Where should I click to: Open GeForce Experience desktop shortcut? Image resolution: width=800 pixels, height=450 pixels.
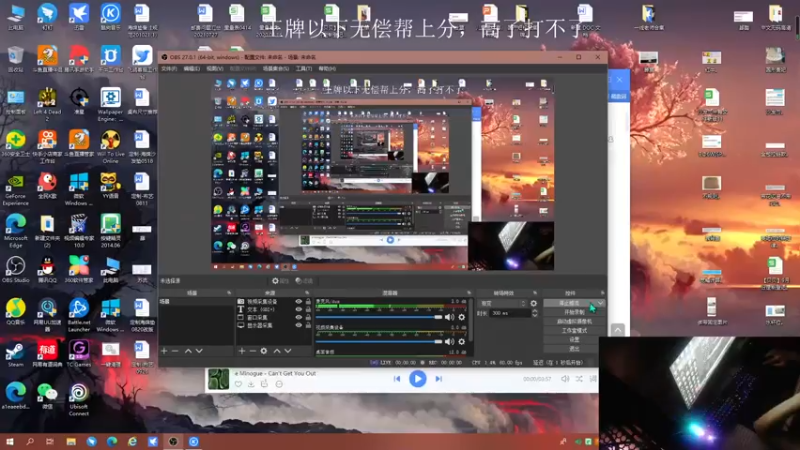[15, 189]
